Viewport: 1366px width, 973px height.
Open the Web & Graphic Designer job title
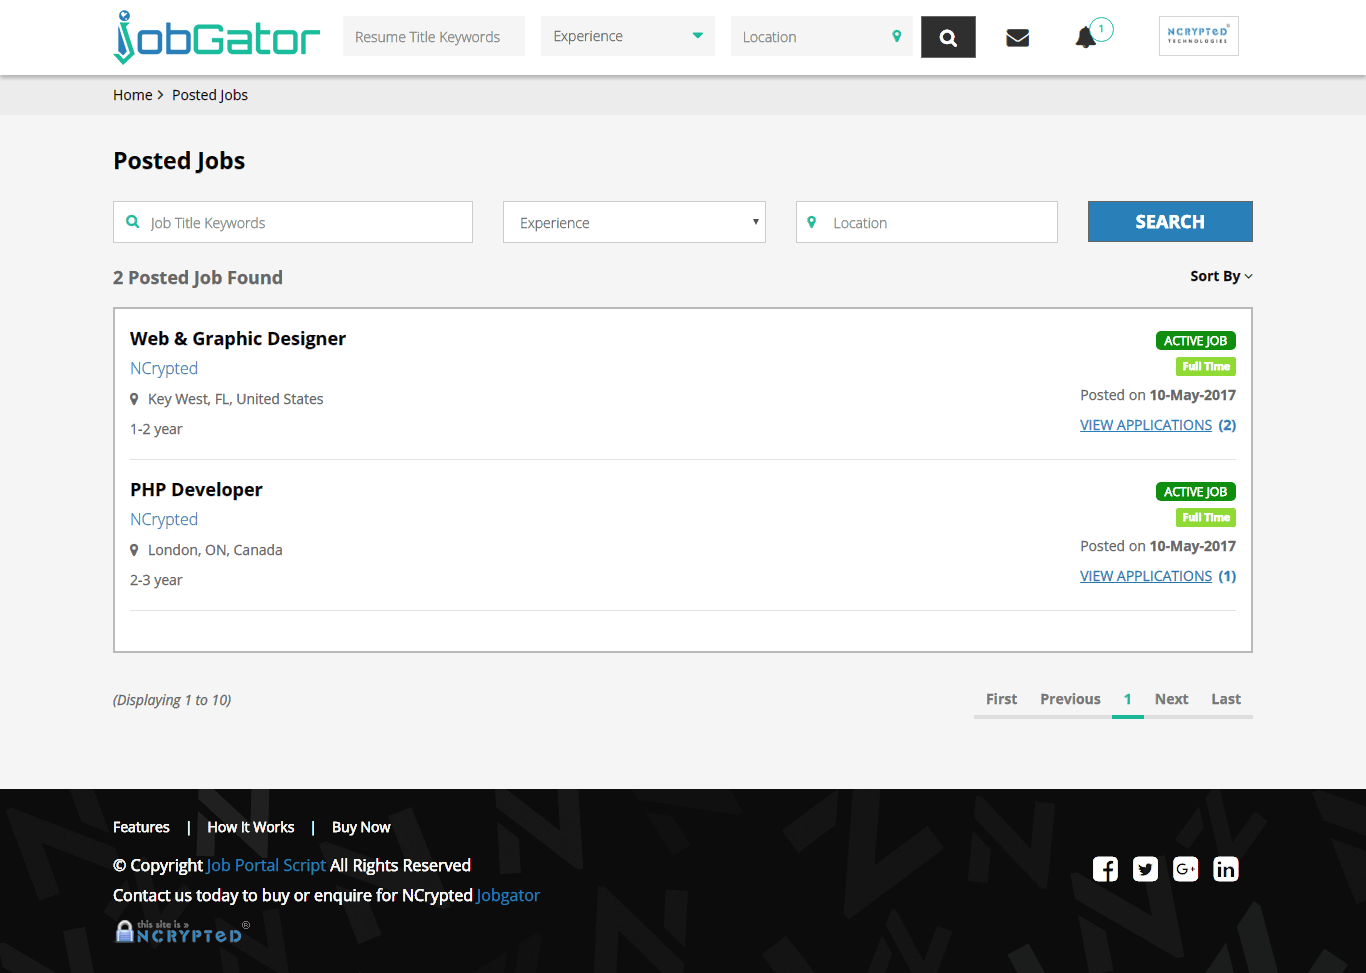pyautogui.click(x=238, y=339)
